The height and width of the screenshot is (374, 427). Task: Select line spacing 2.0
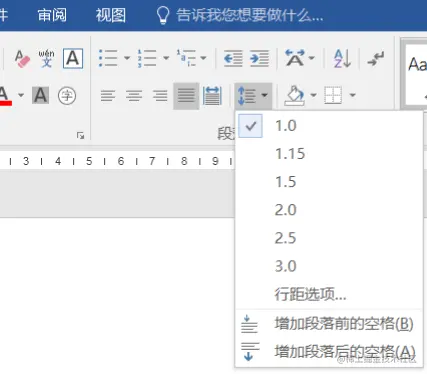click(x=329, y=210)
